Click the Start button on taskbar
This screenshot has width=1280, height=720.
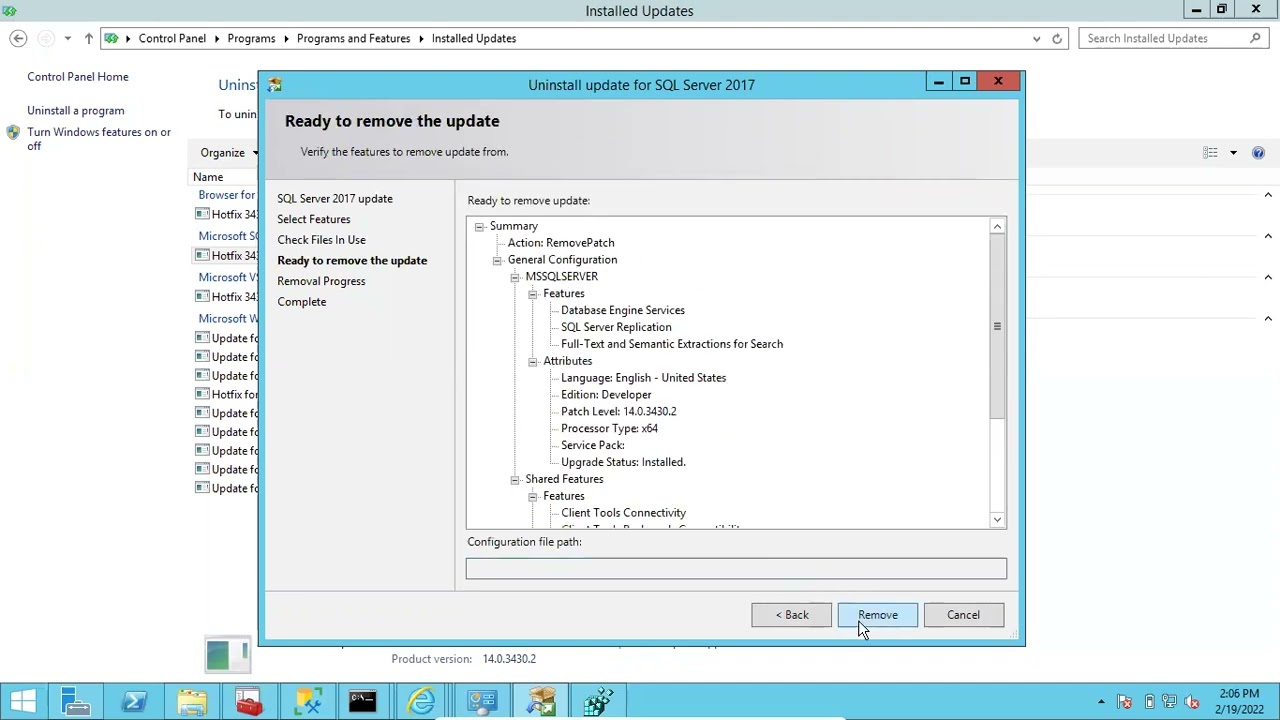[23, 702]
